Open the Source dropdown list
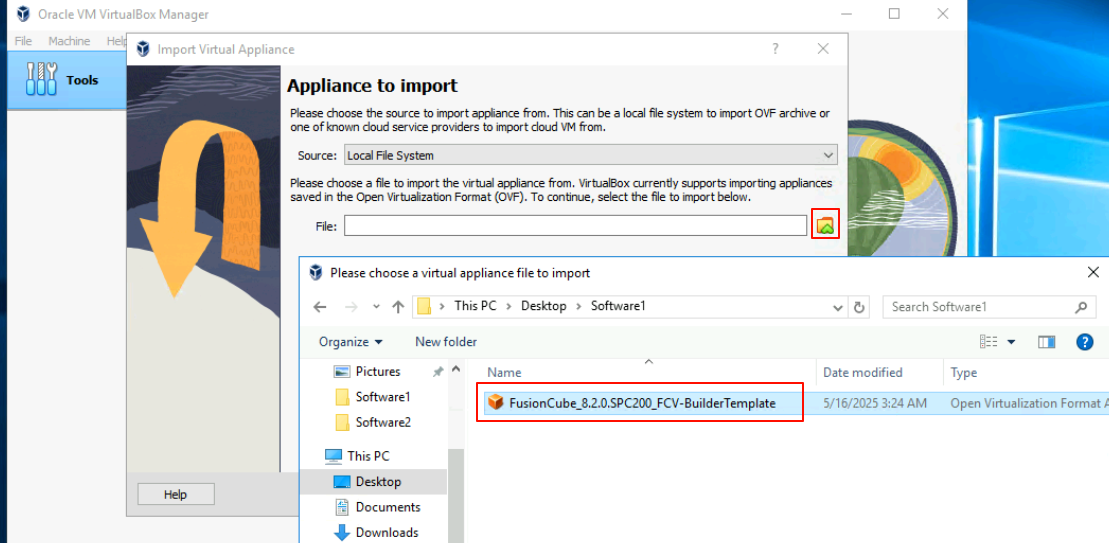Image resolution: width=1109 pixels, height=543 pixels. coord(589,155)
